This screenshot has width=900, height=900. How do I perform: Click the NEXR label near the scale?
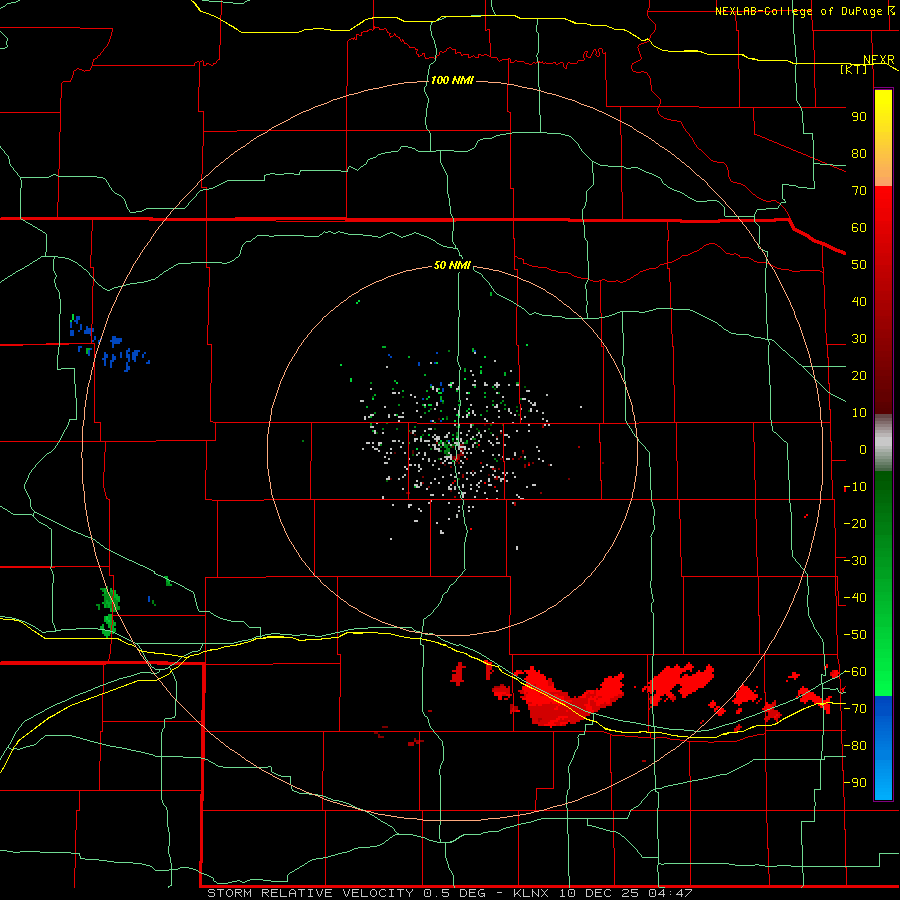pyautogui.click(x=879, y=60)
